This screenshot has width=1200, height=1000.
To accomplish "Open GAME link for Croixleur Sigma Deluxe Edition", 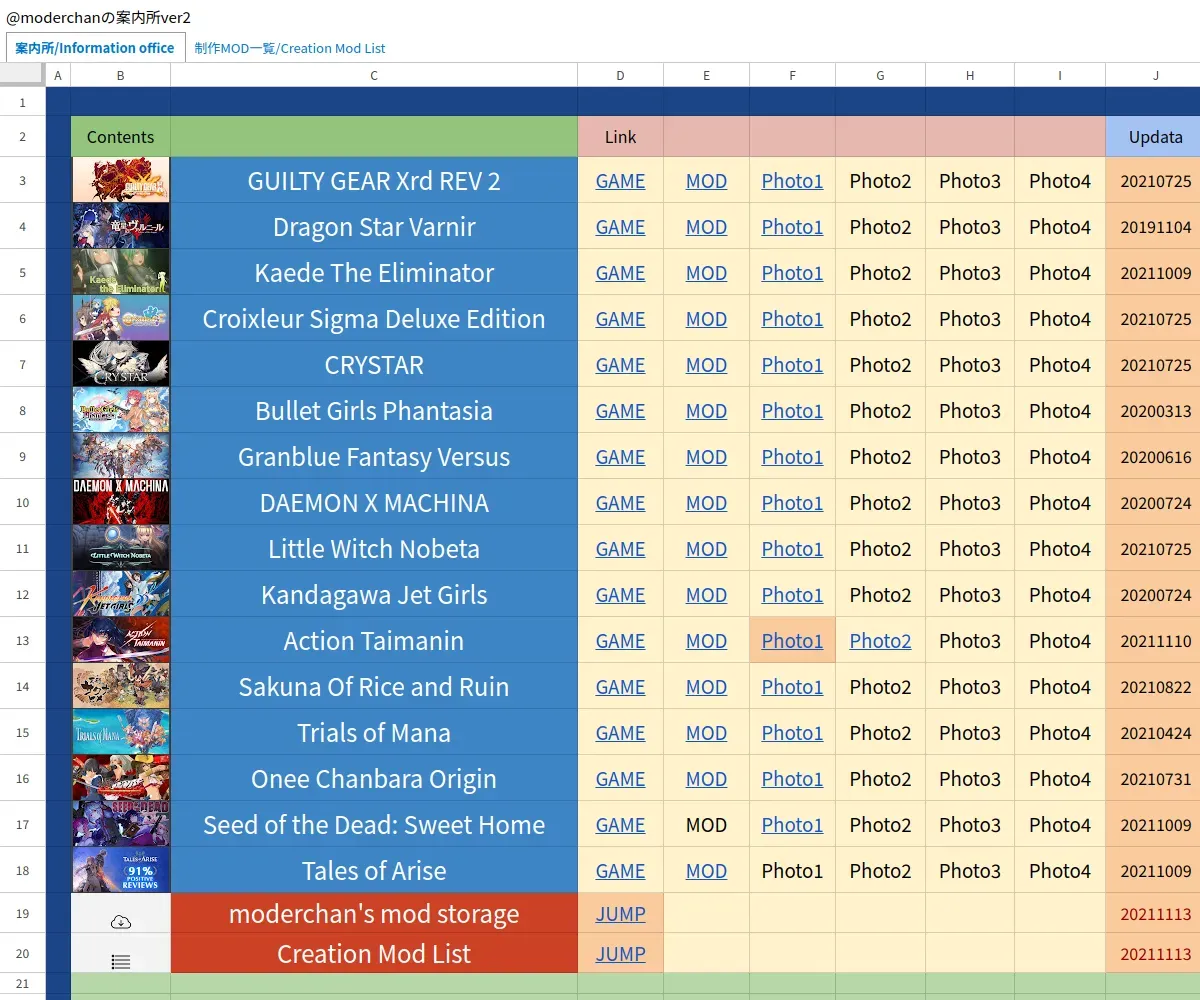I will coord(620,319).
